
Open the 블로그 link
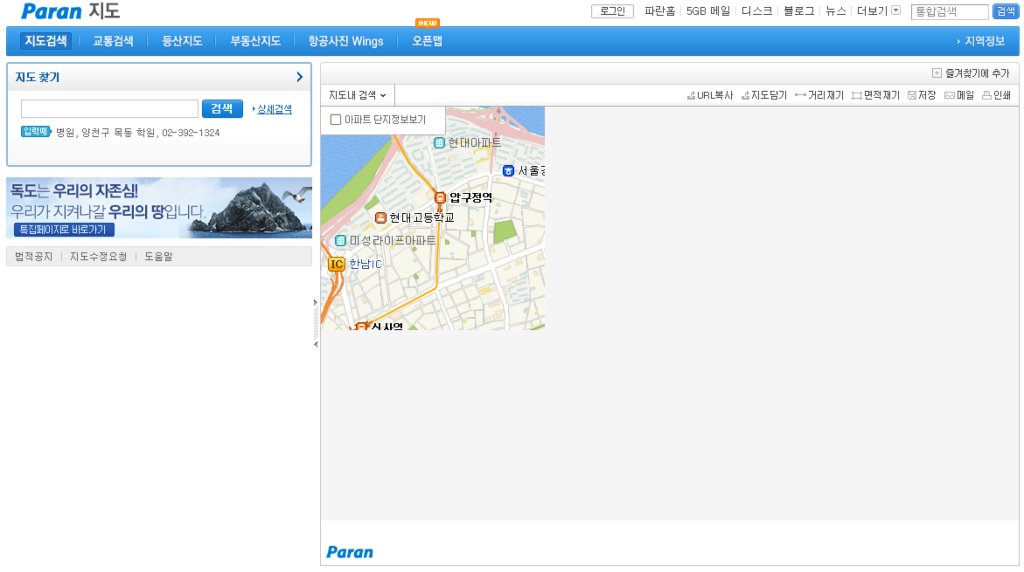[799, 11]
